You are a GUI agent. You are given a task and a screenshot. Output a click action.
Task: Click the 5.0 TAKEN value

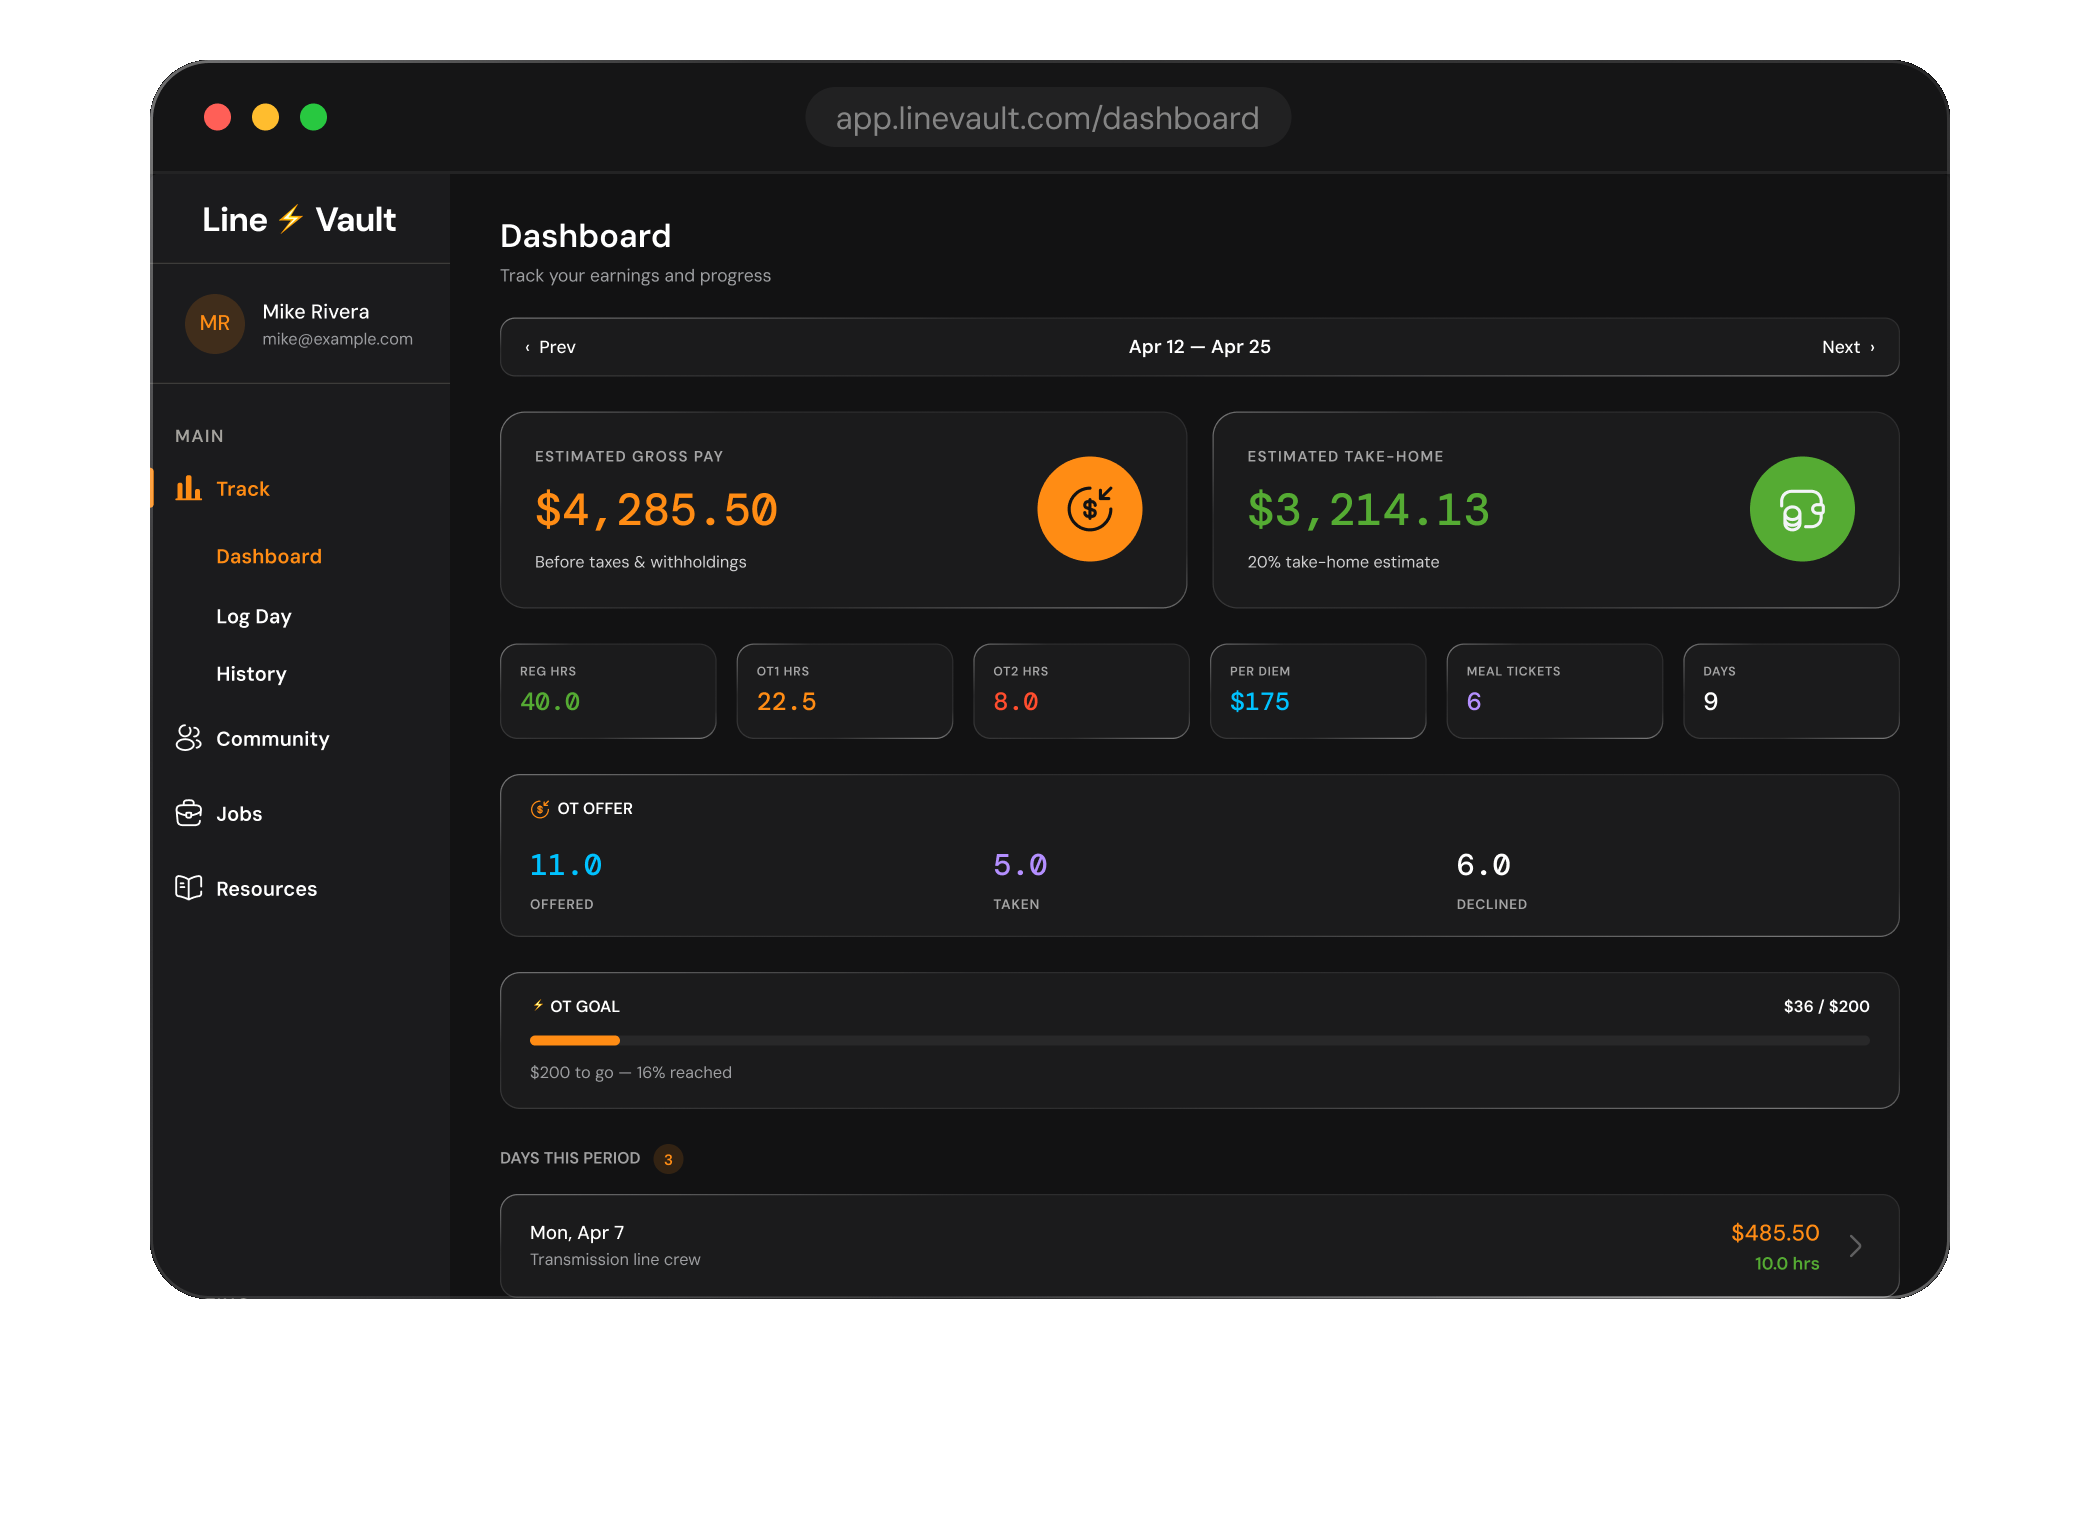[1020, 865]
